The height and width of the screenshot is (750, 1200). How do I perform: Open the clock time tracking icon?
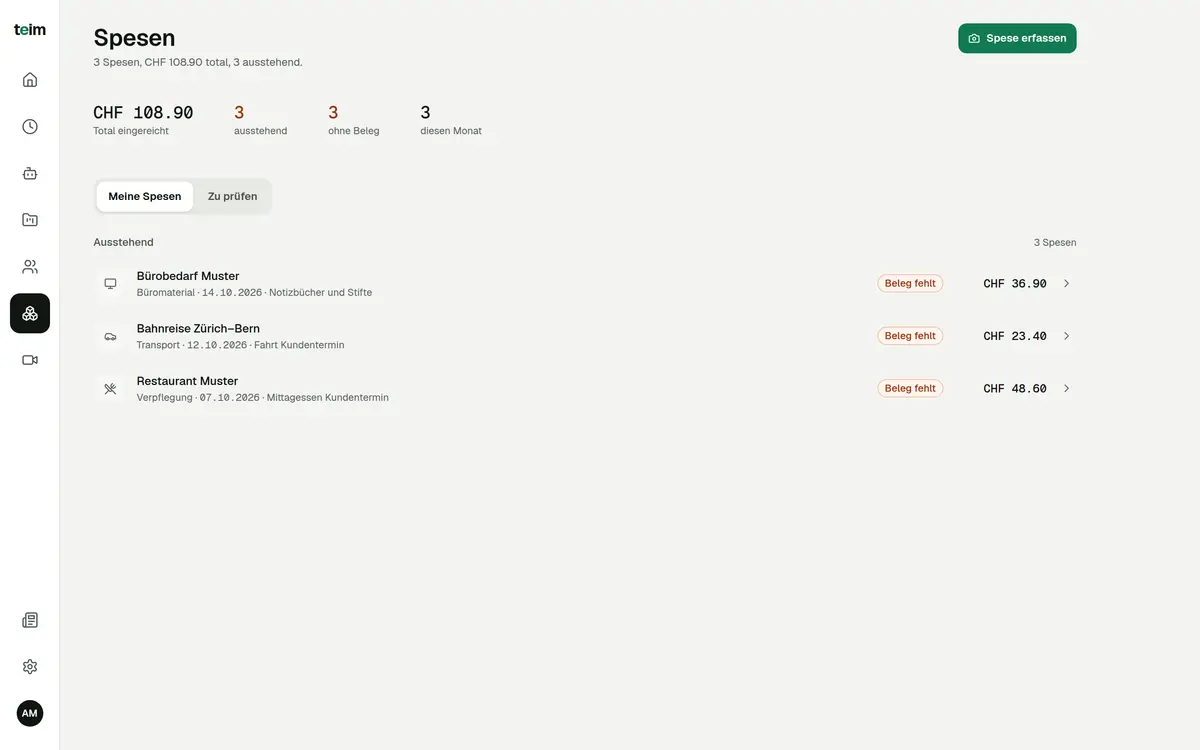(30, 127)
